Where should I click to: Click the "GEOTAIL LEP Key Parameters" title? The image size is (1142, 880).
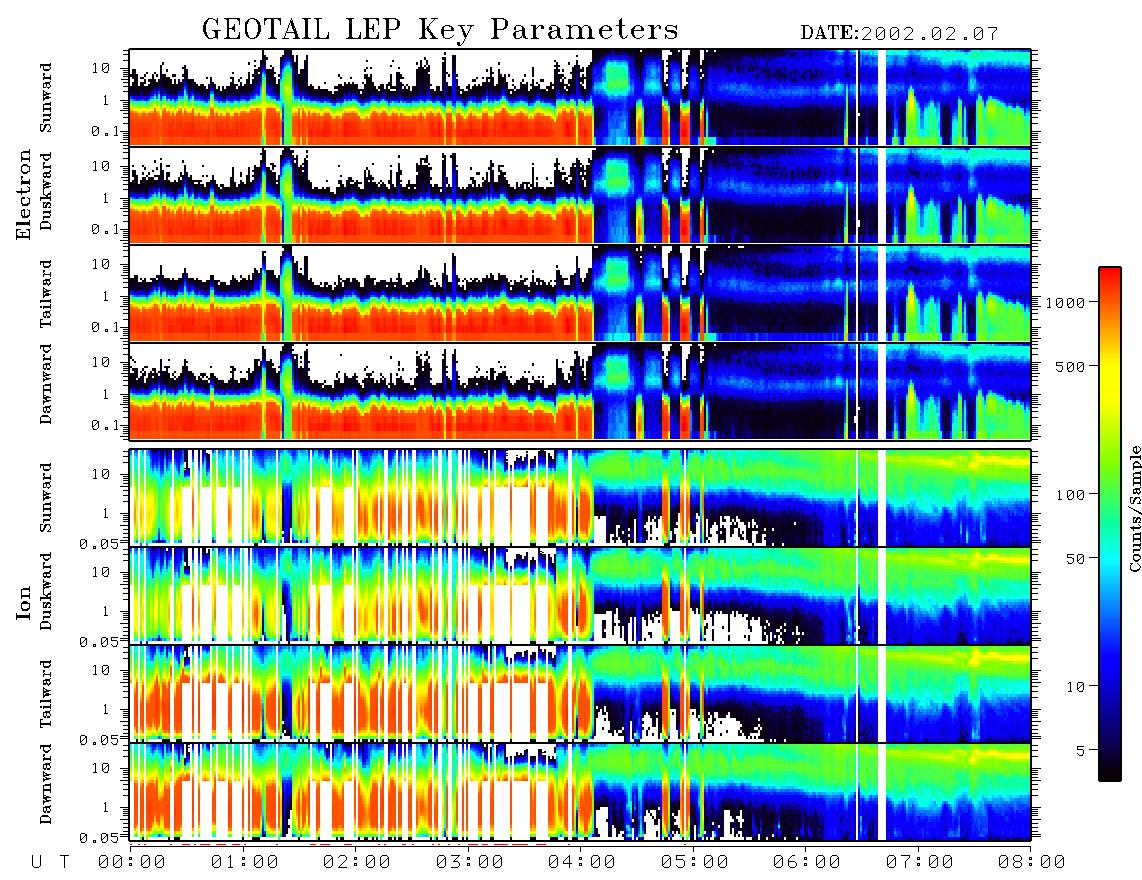click(x=440, y=30)
